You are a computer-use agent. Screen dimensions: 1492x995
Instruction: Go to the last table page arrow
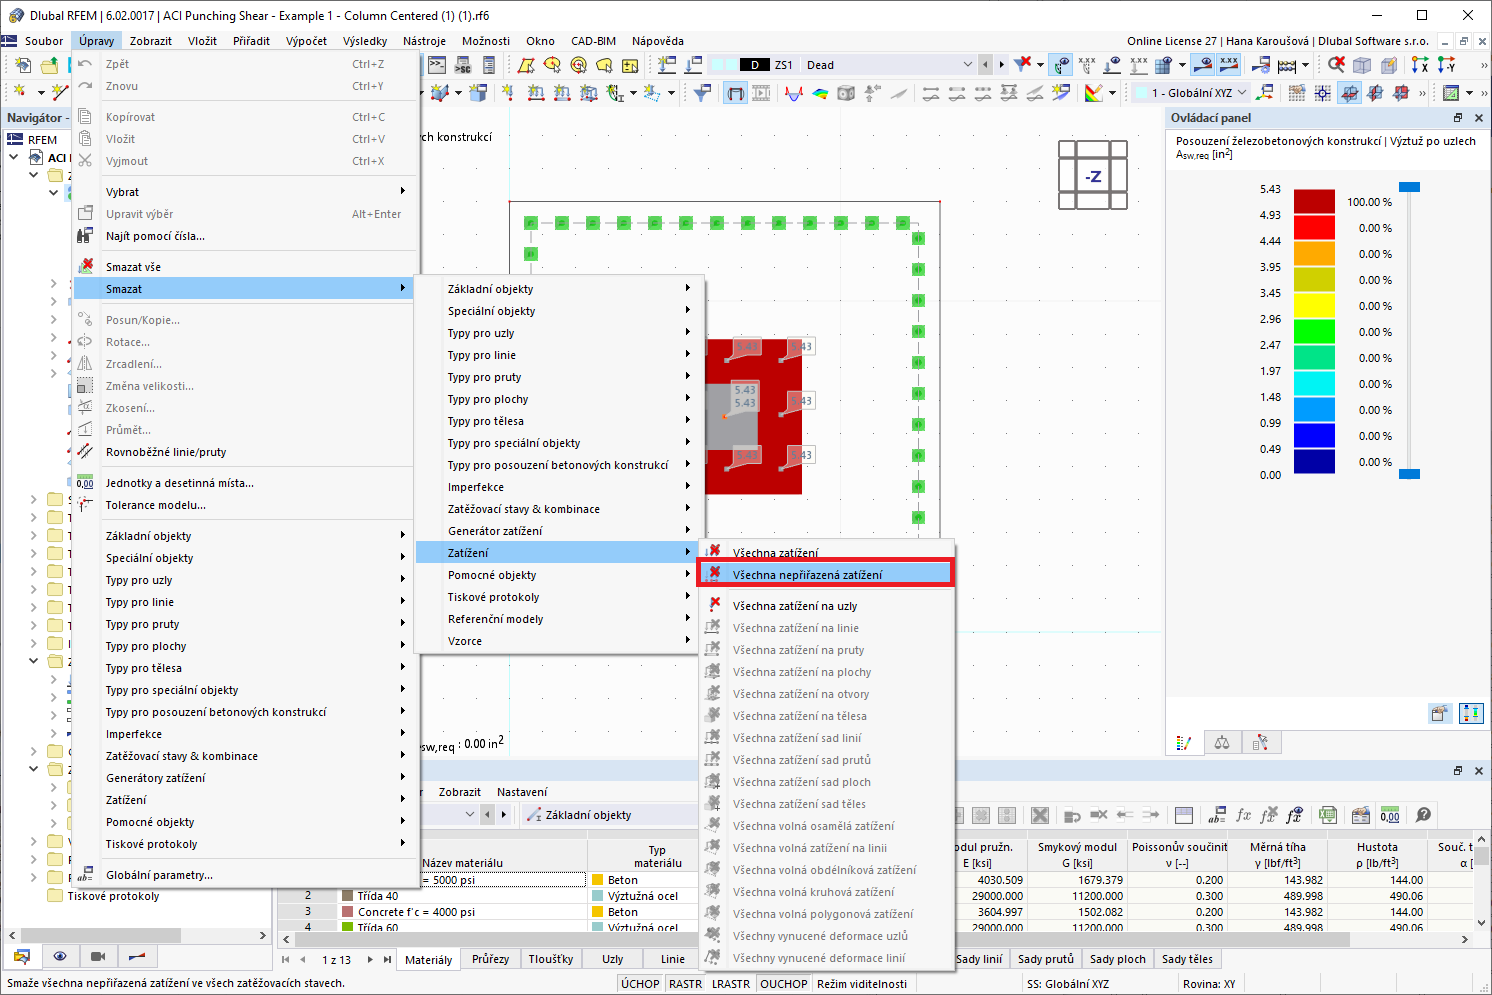click(x=387, y=960)
